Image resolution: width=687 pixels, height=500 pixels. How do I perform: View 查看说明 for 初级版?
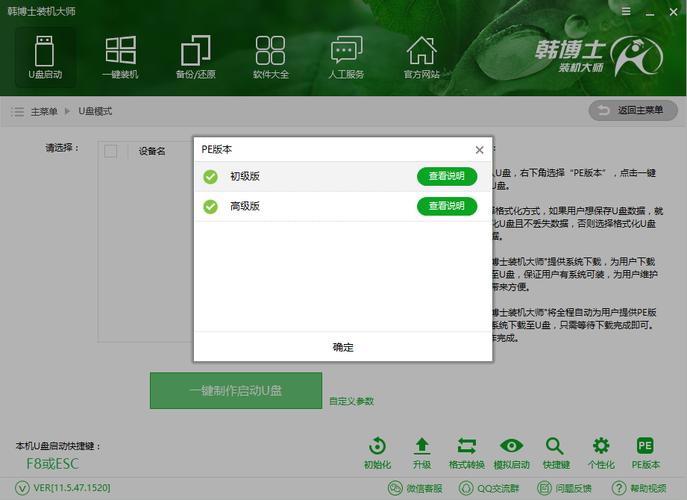(447, 176)
